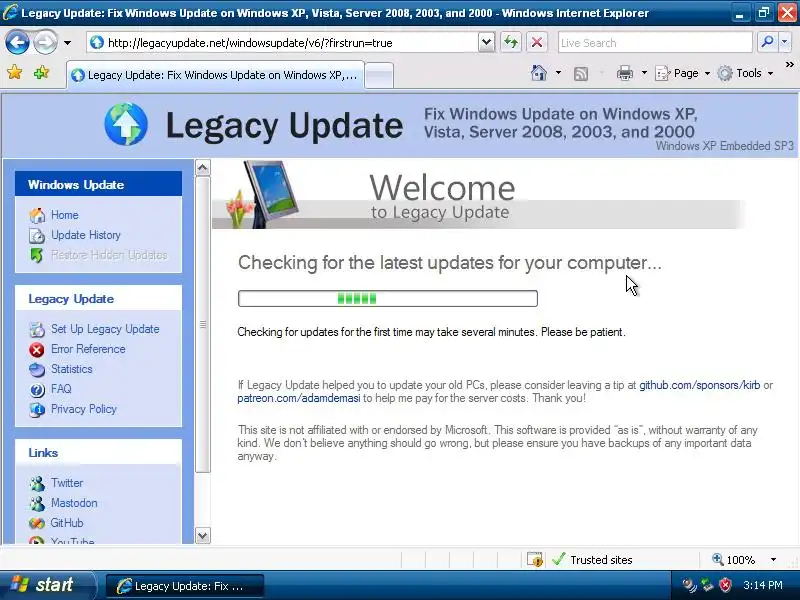Open a new blank tab
The image size is (800, 600).
379,76
